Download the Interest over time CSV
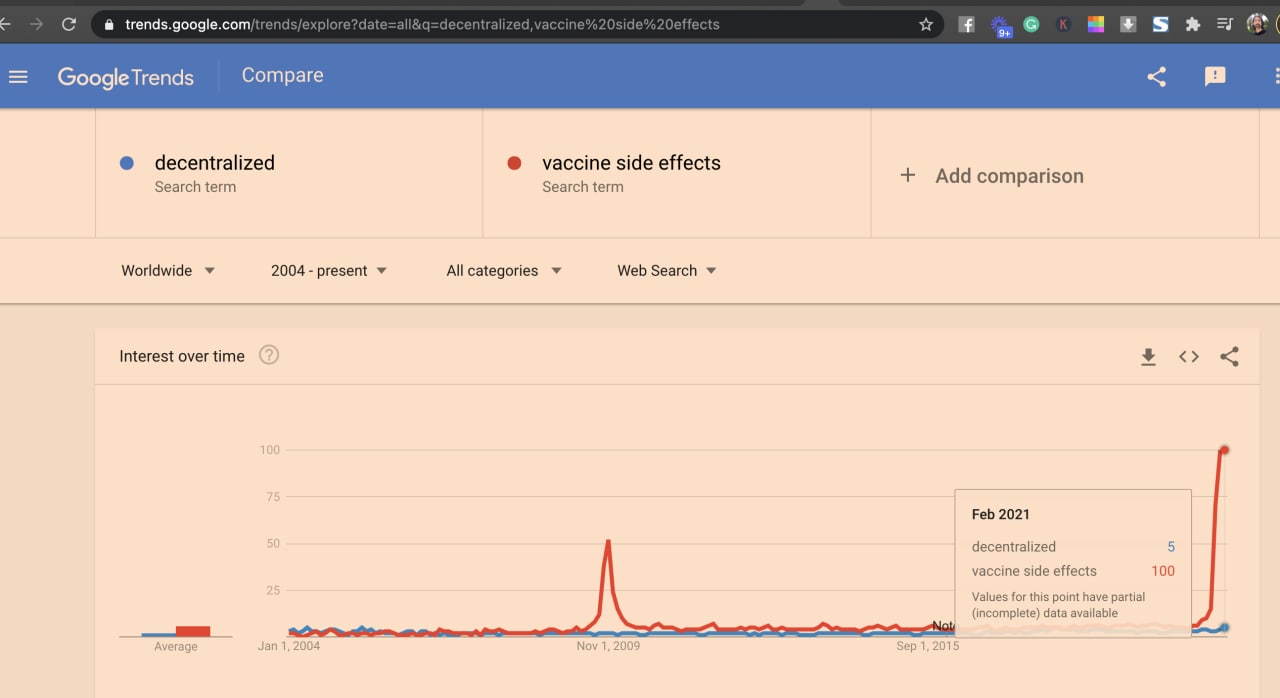The image size is (1280, 698). coord(1148,356)
